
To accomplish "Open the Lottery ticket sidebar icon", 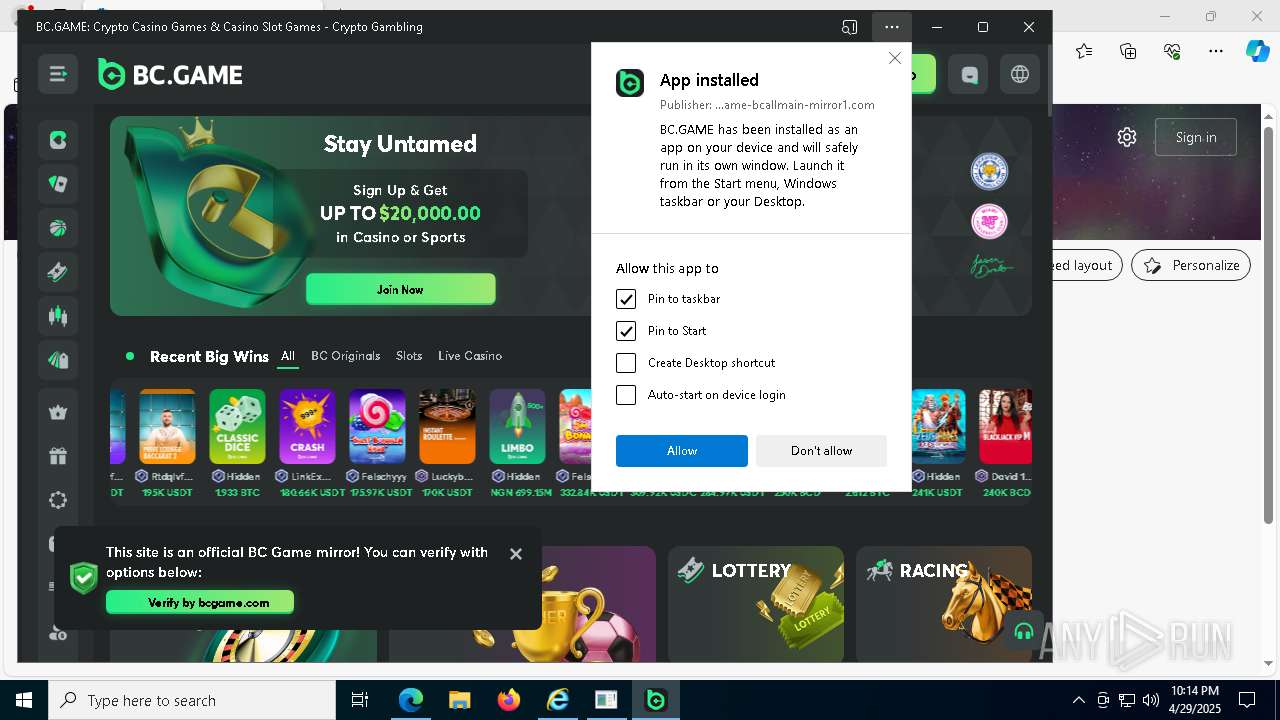I will tap(58, 272).
